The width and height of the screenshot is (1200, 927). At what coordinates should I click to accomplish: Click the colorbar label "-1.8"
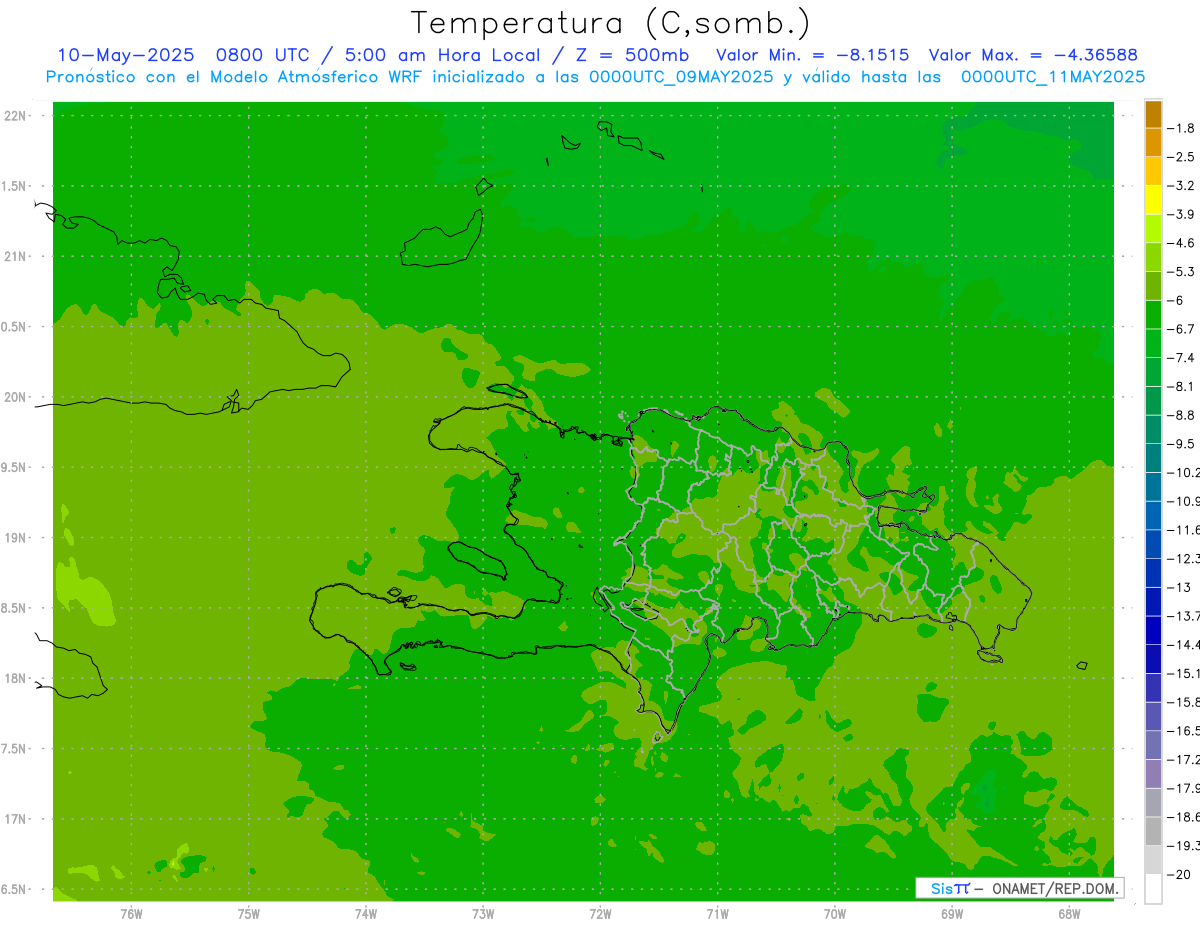pos(1181,128)
